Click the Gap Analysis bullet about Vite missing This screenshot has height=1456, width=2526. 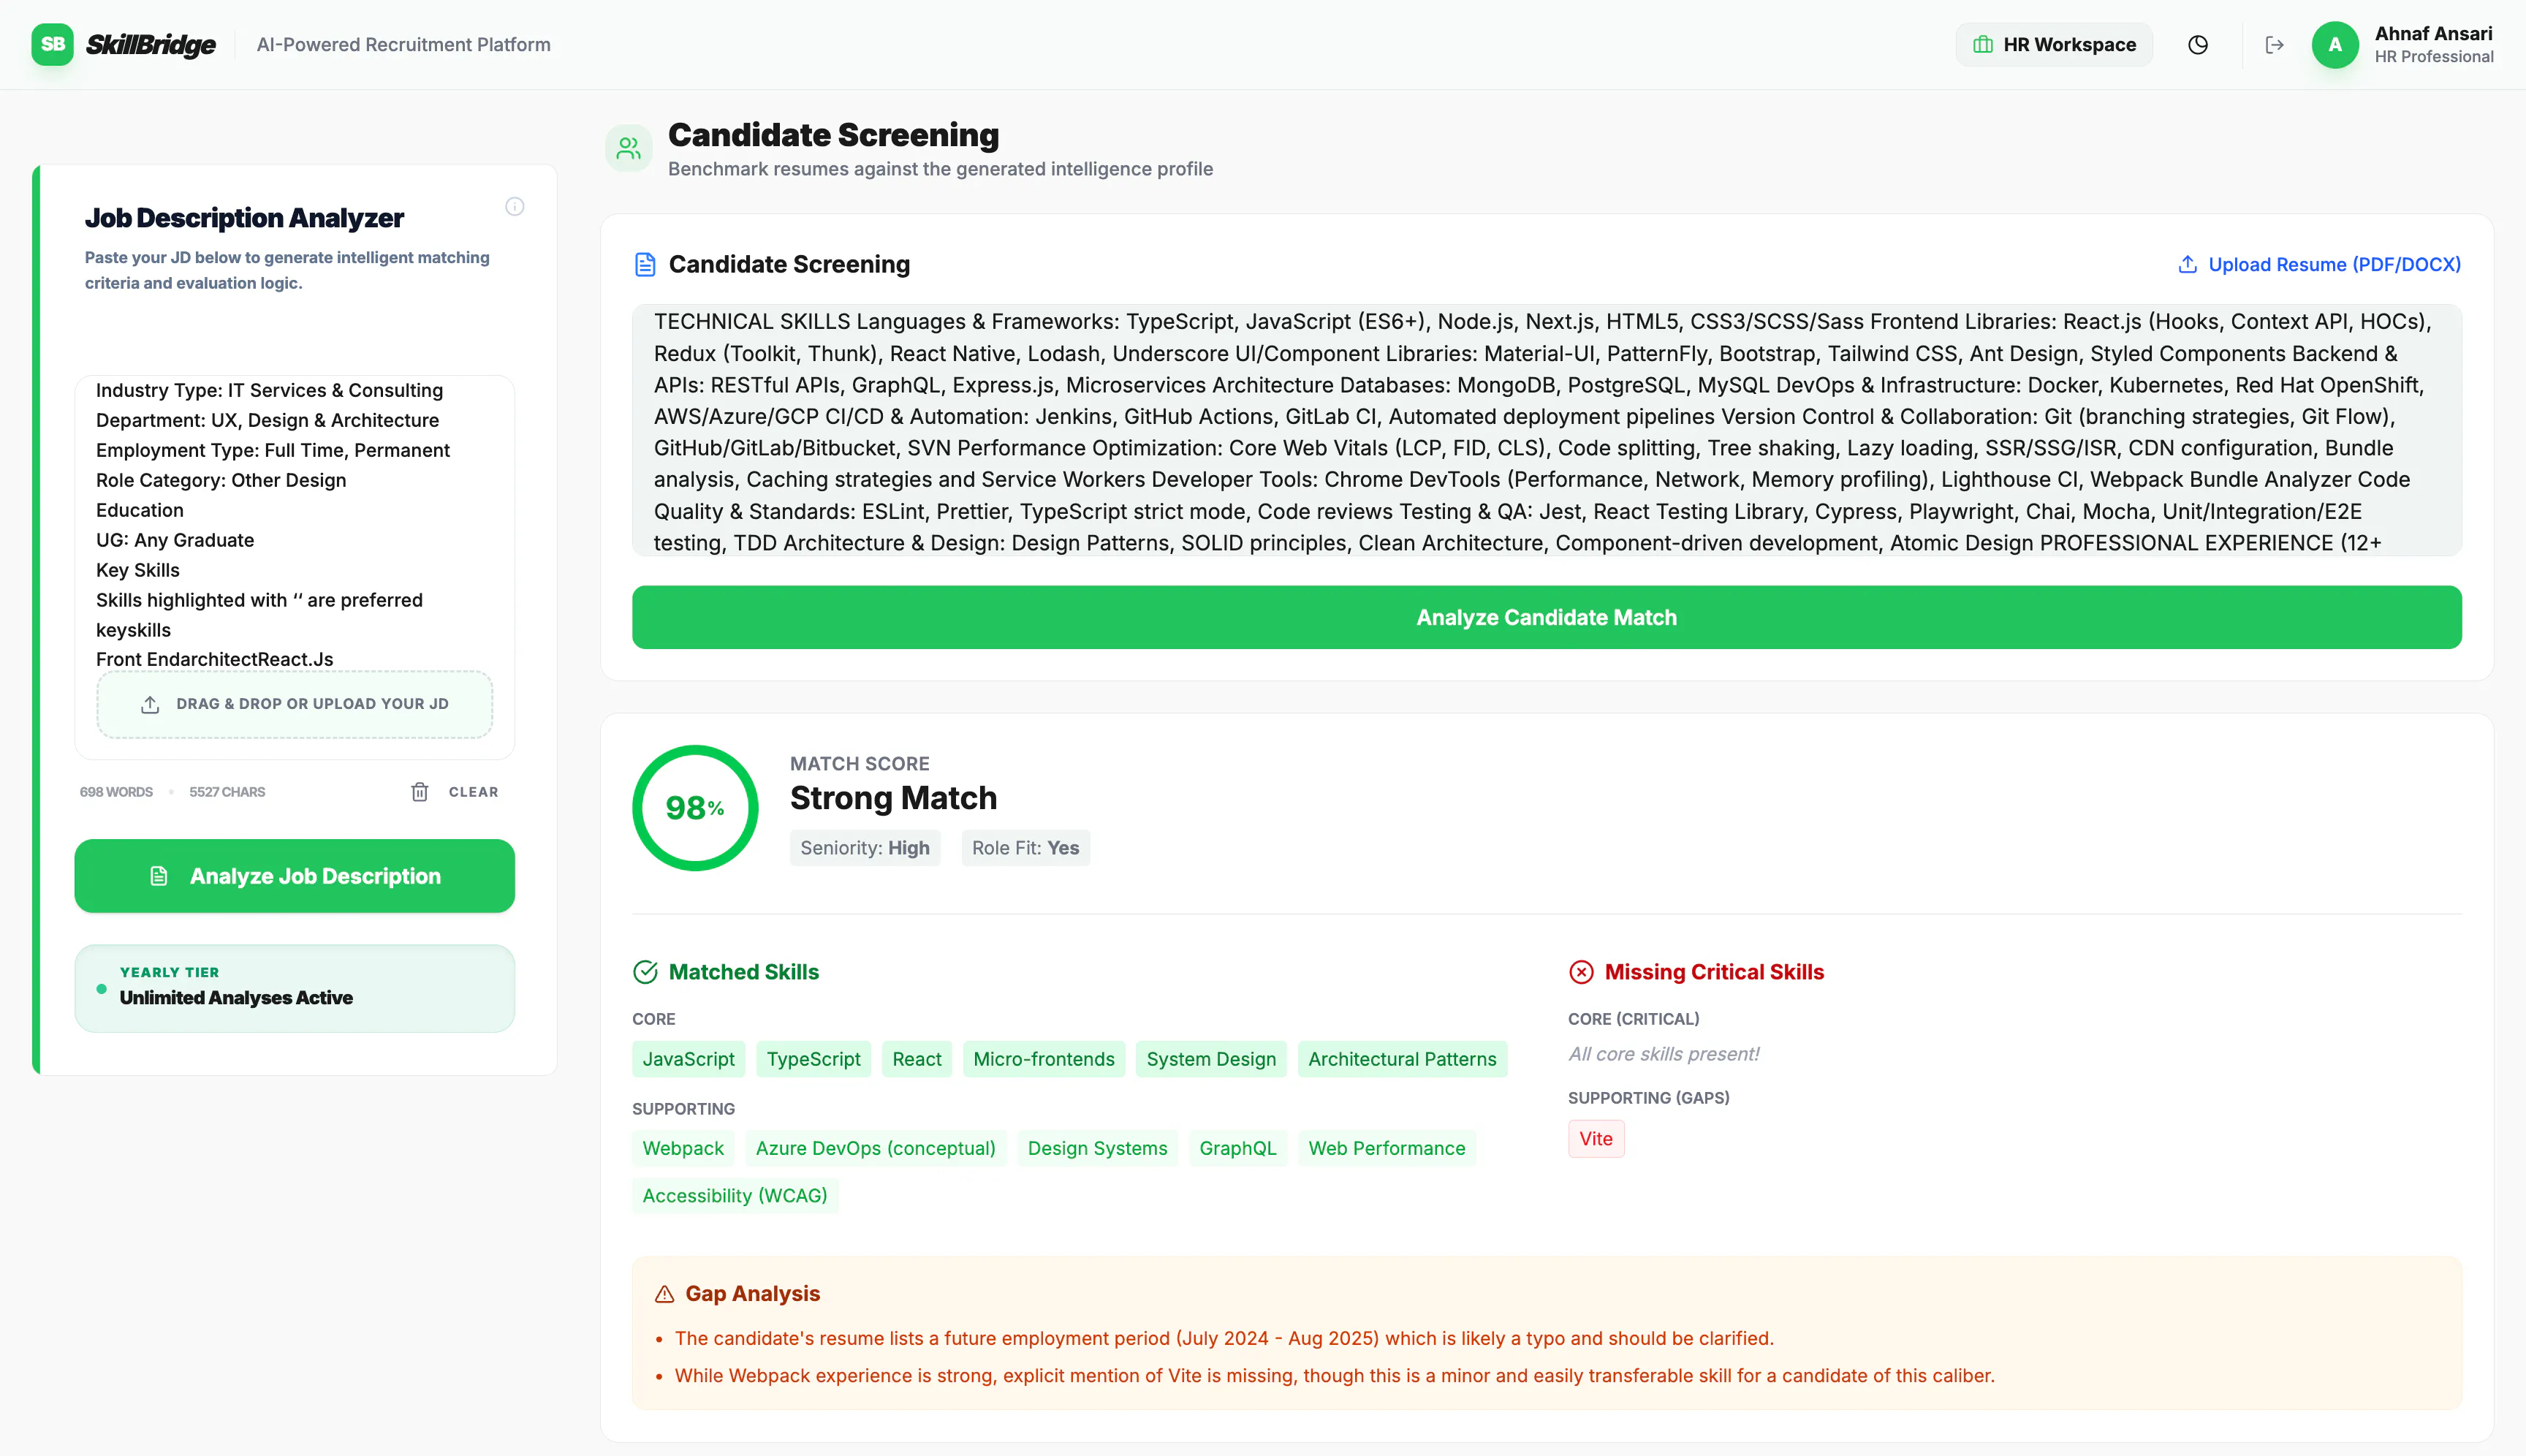point(1334,1375)
